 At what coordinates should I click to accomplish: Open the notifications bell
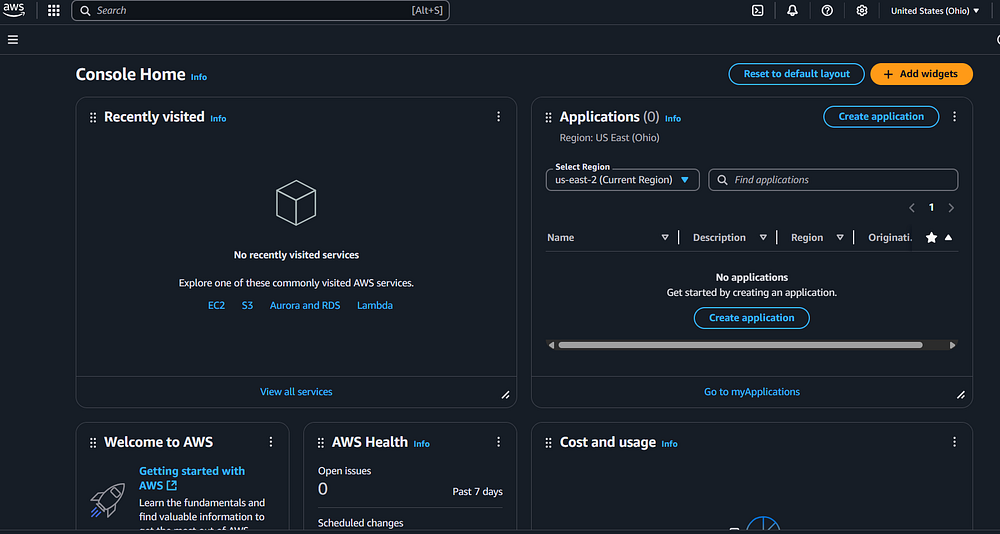pos(793,11)
